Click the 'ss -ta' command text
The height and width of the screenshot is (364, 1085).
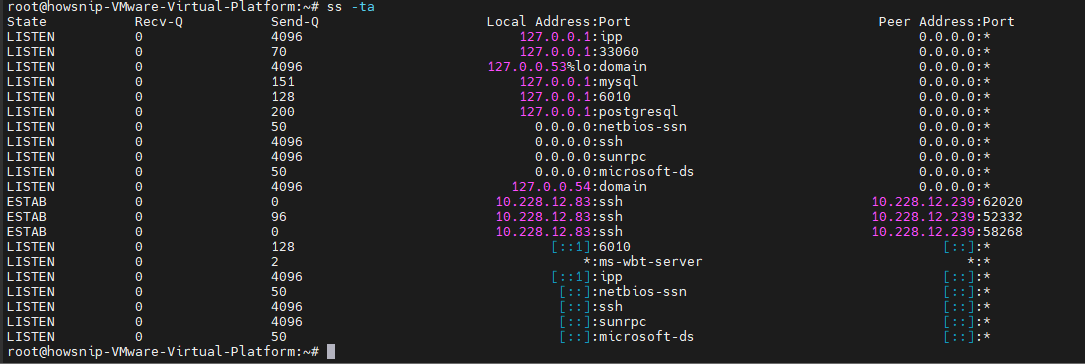coord(351,7)
